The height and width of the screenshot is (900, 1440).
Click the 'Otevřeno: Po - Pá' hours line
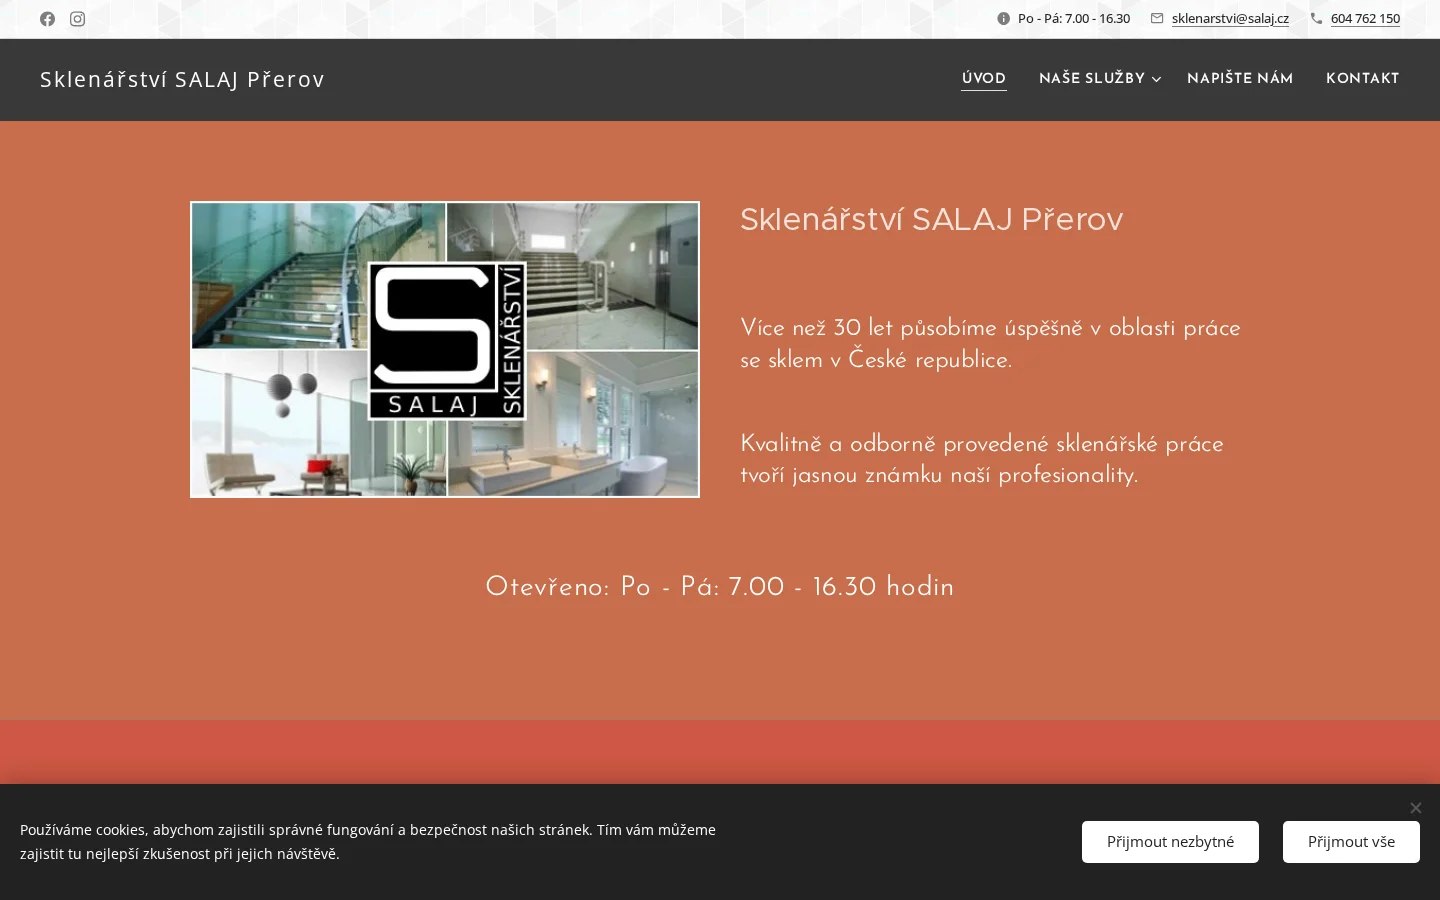click(x=720, y=587)
